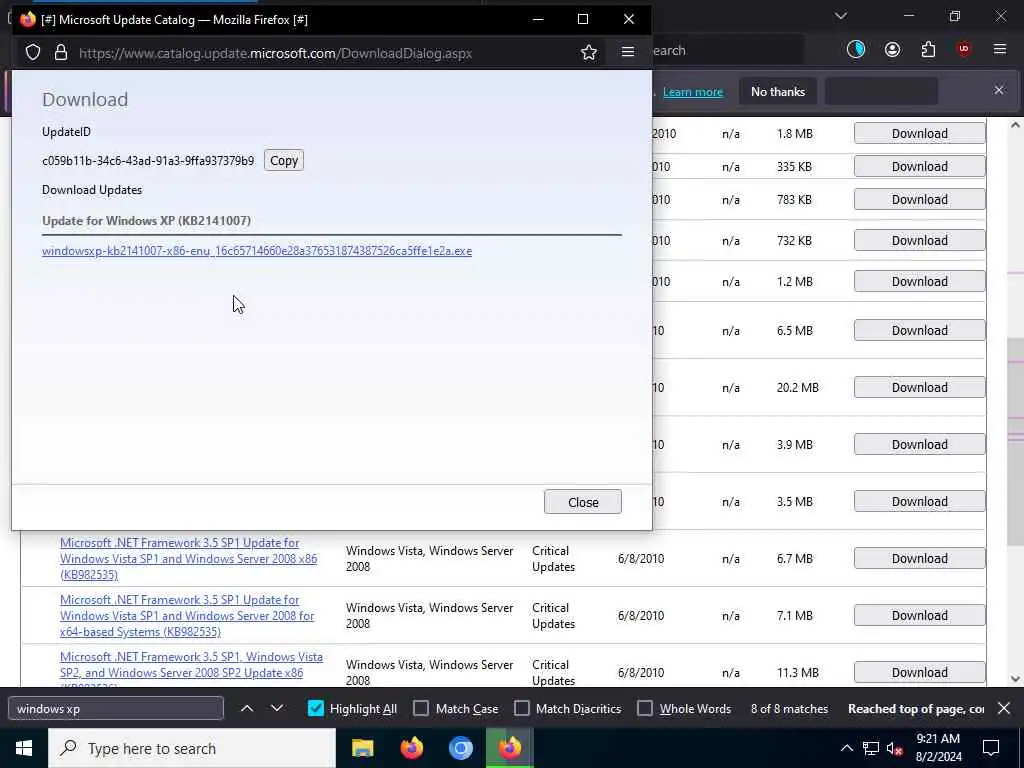Viewport: 1024px width, 768px height.
Task: Enable the Match Case checkbox
Action: (x=421, y=709)
